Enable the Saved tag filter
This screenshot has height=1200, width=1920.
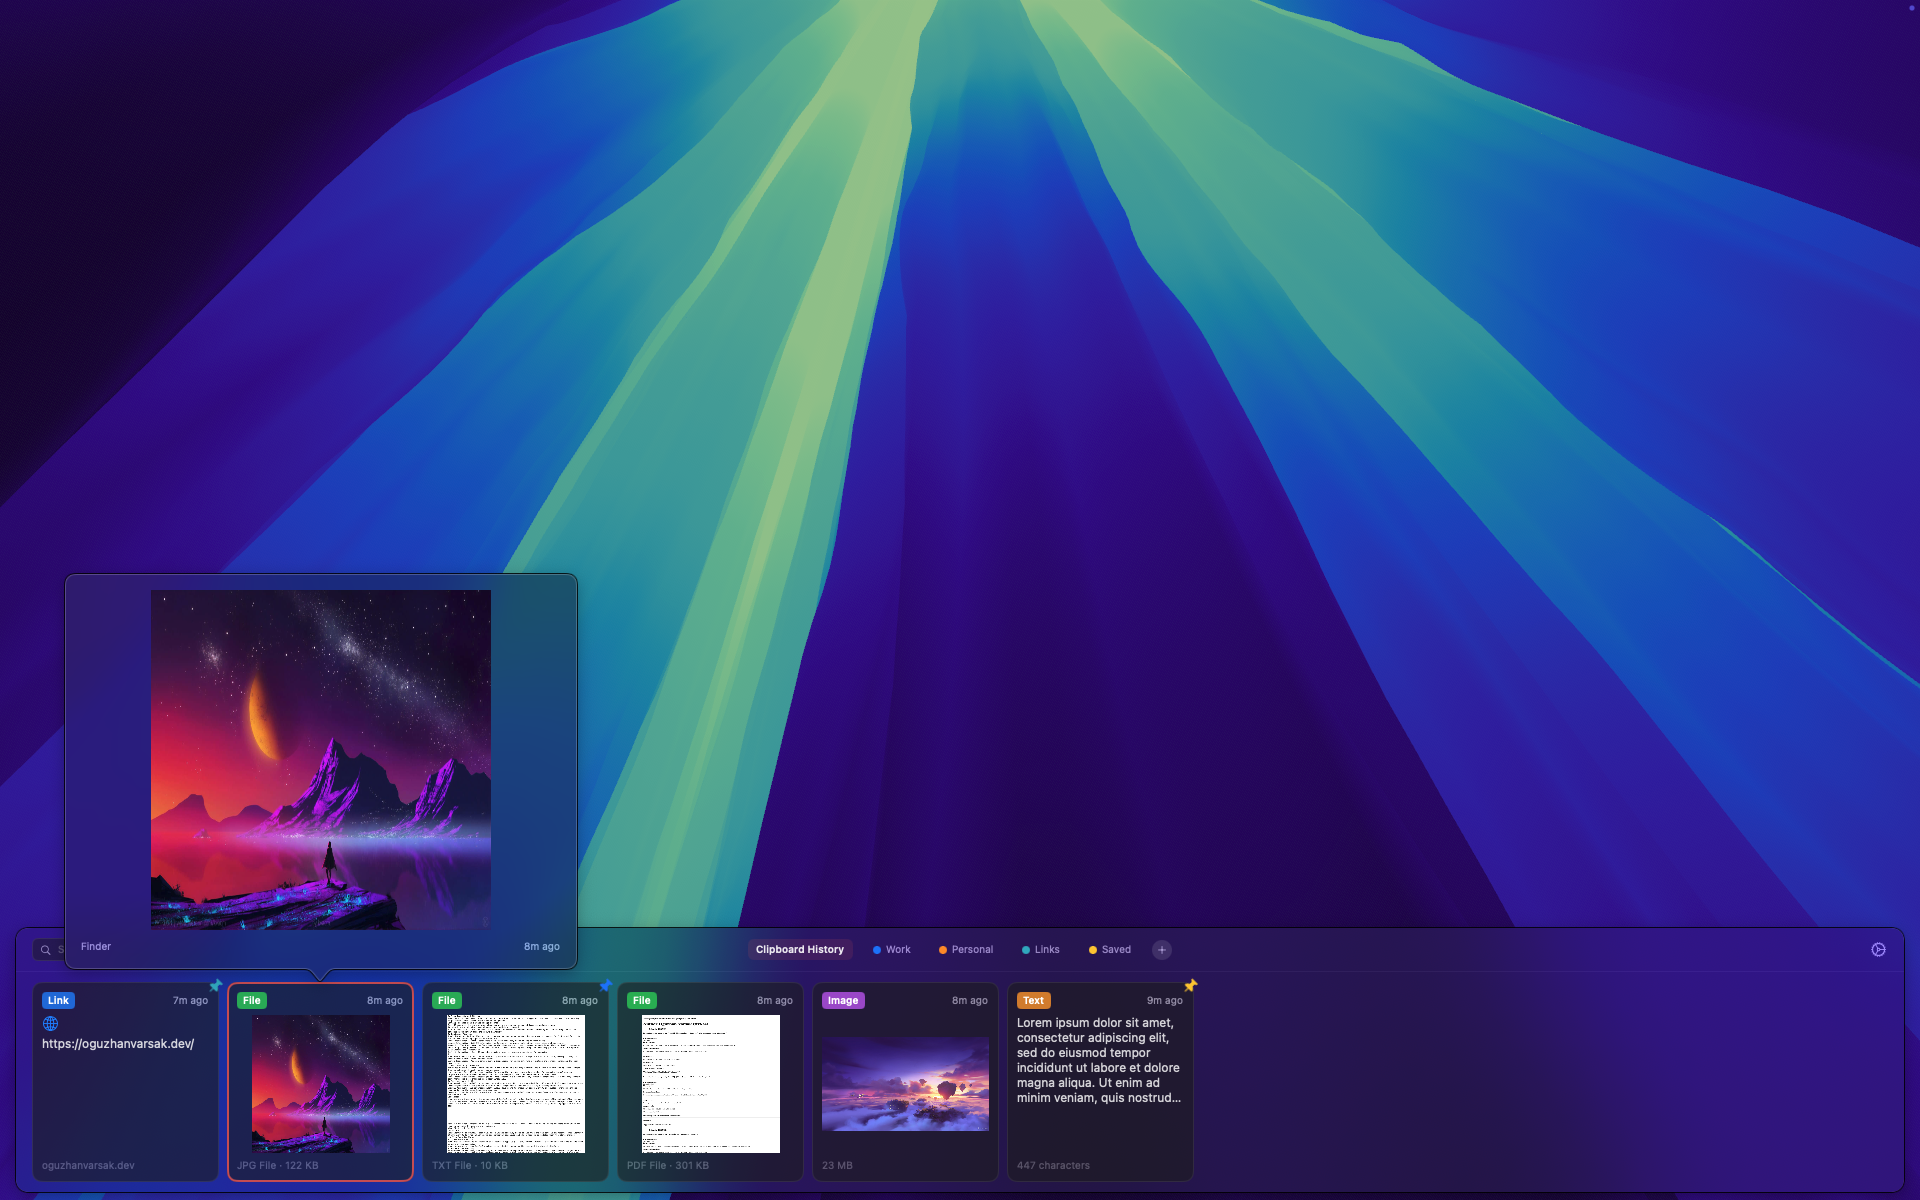[x=1109, y=949]
